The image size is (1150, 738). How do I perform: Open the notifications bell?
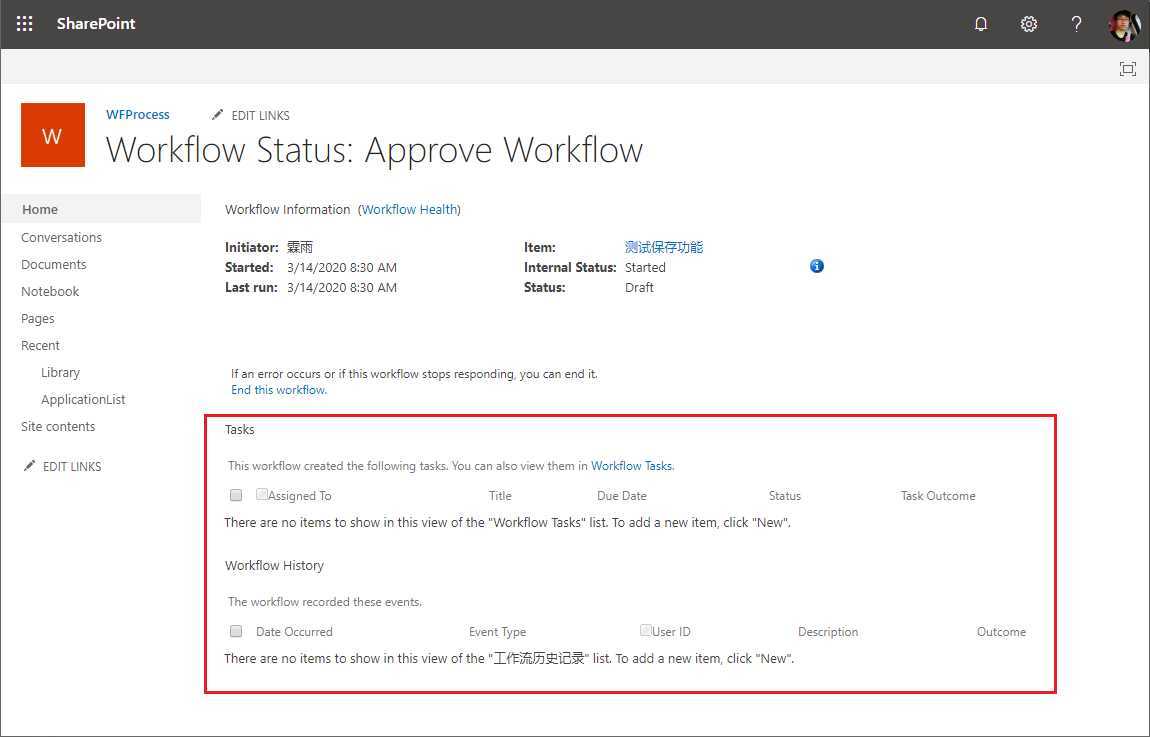point(981,24)
